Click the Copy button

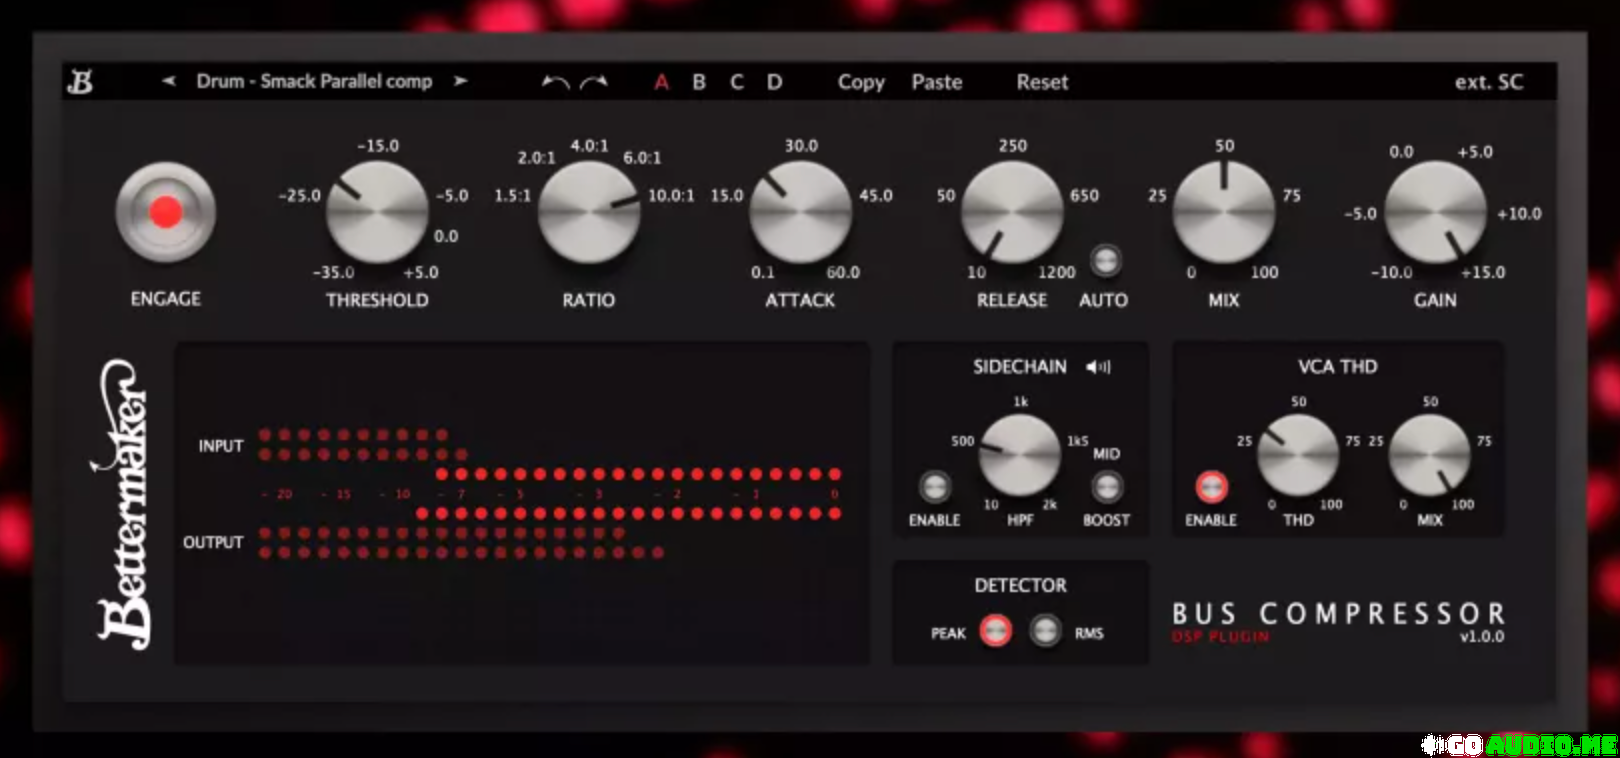pos(861,82)
